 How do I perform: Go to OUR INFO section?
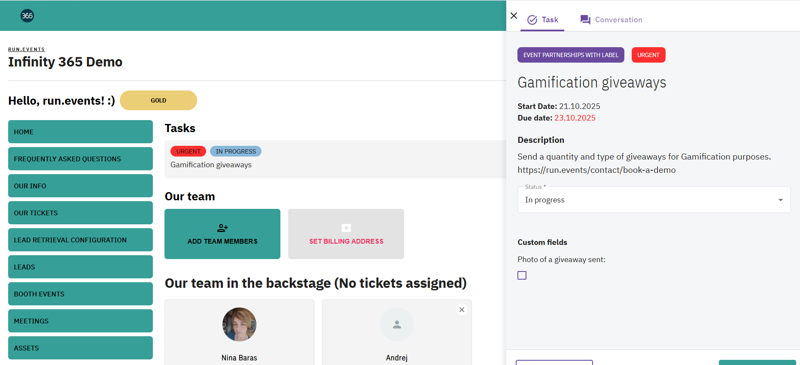click(81, 186)
